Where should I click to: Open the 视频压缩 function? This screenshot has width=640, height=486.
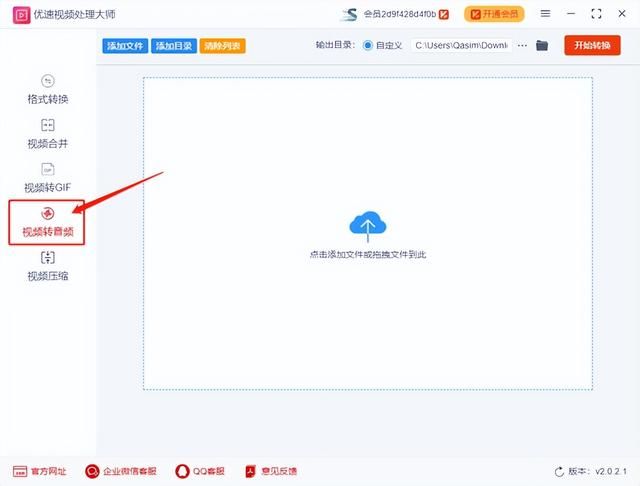(x=48, y=266)
